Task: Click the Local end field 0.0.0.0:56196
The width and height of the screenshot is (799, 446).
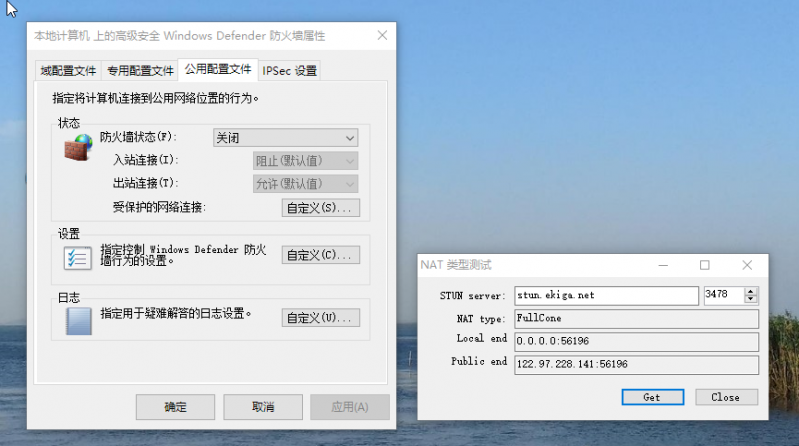Action: point(636,342)
